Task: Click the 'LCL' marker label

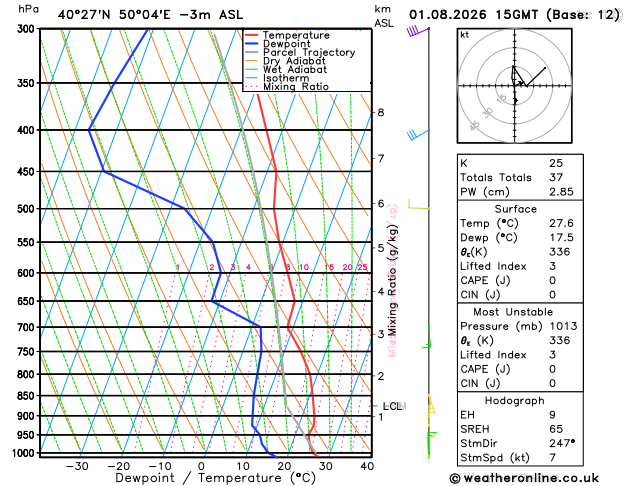Action: click(394, 406)
